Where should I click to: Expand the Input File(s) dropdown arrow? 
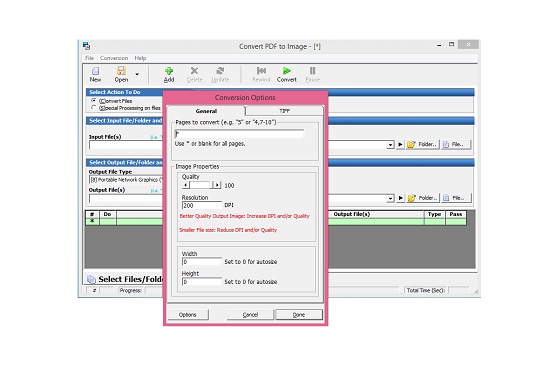click(x=390, y=145)
